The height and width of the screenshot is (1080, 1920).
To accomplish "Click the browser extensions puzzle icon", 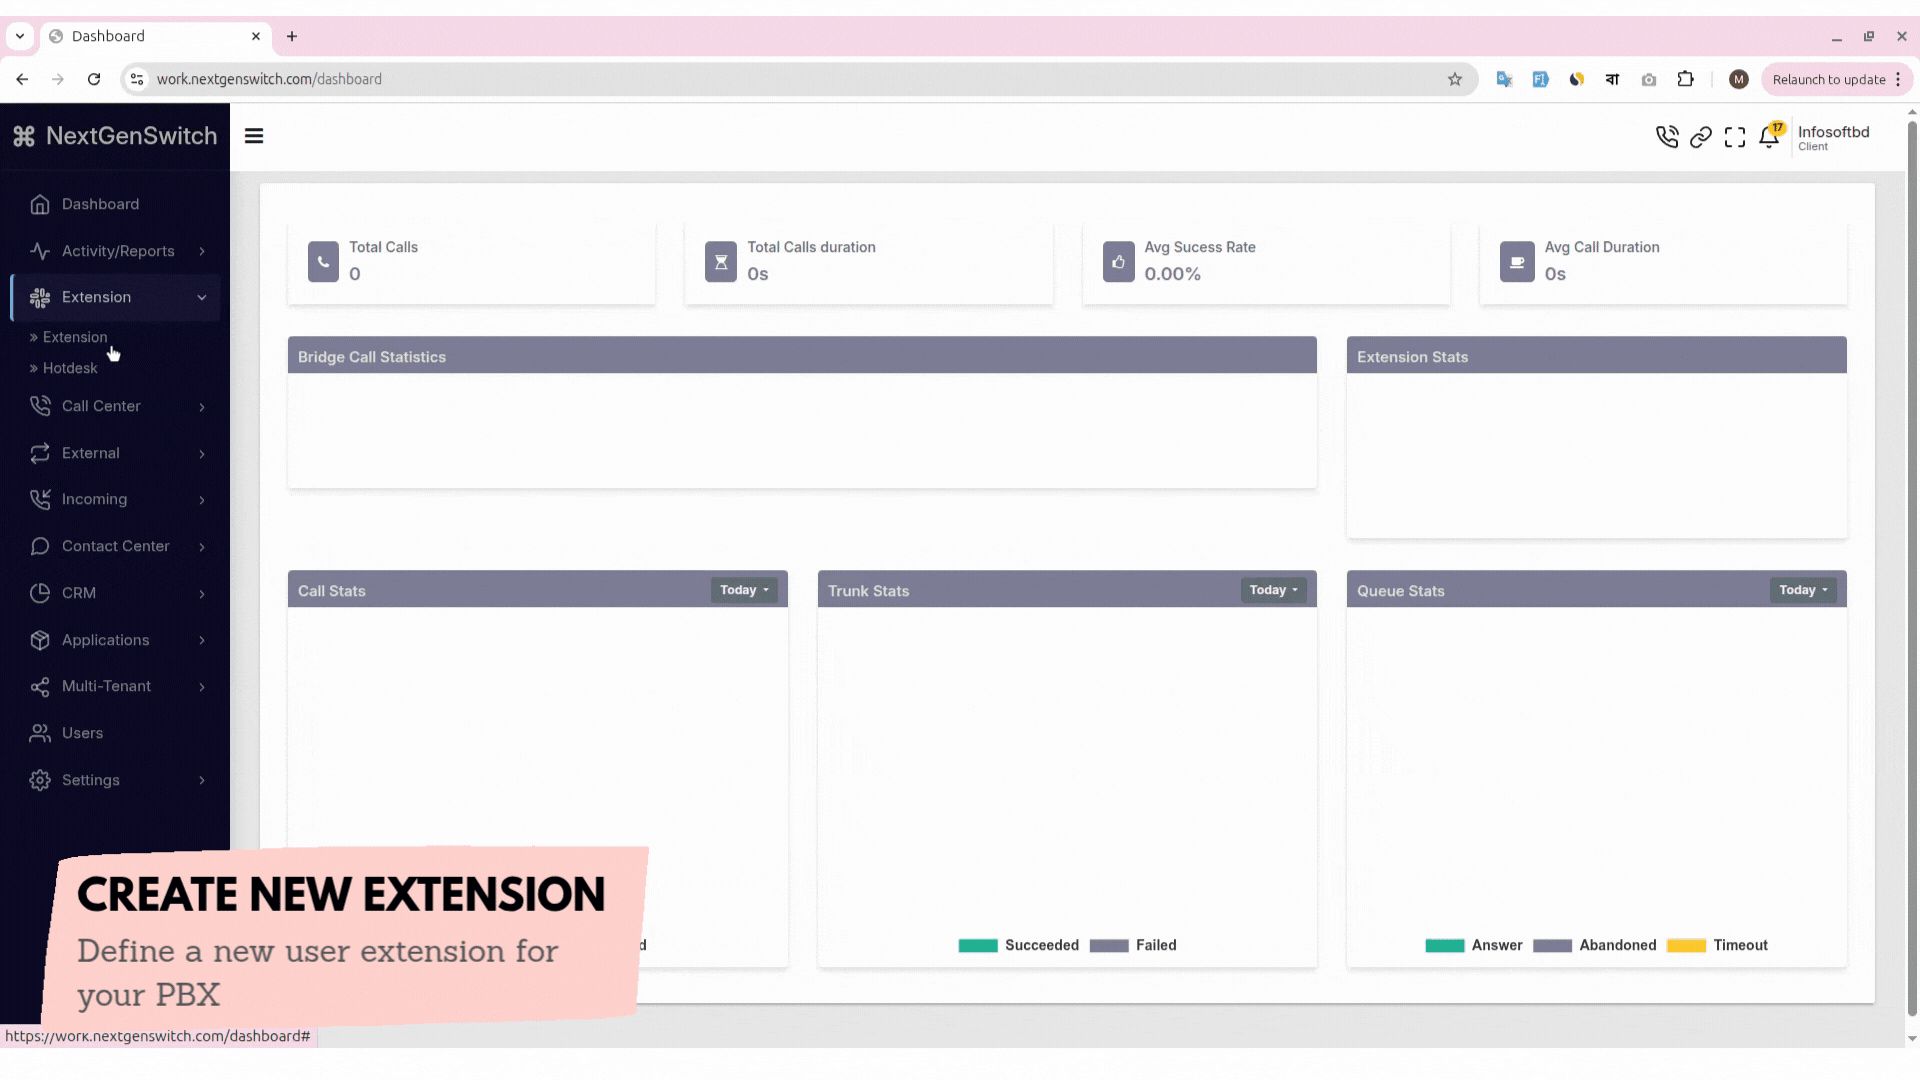I will tap(1685, 79).
